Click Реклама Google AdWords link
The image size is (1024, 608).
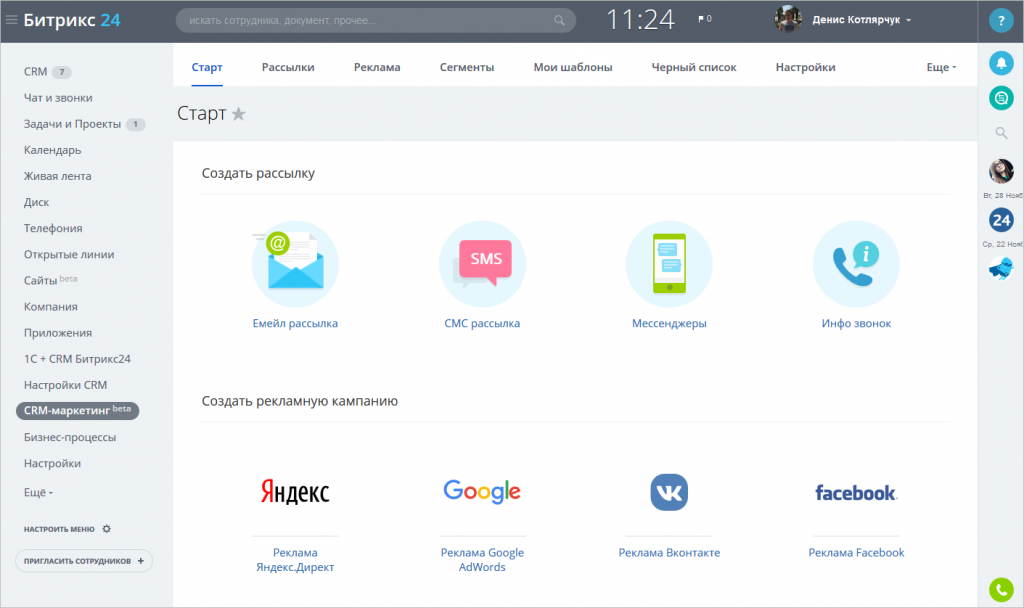coord(482,560)
